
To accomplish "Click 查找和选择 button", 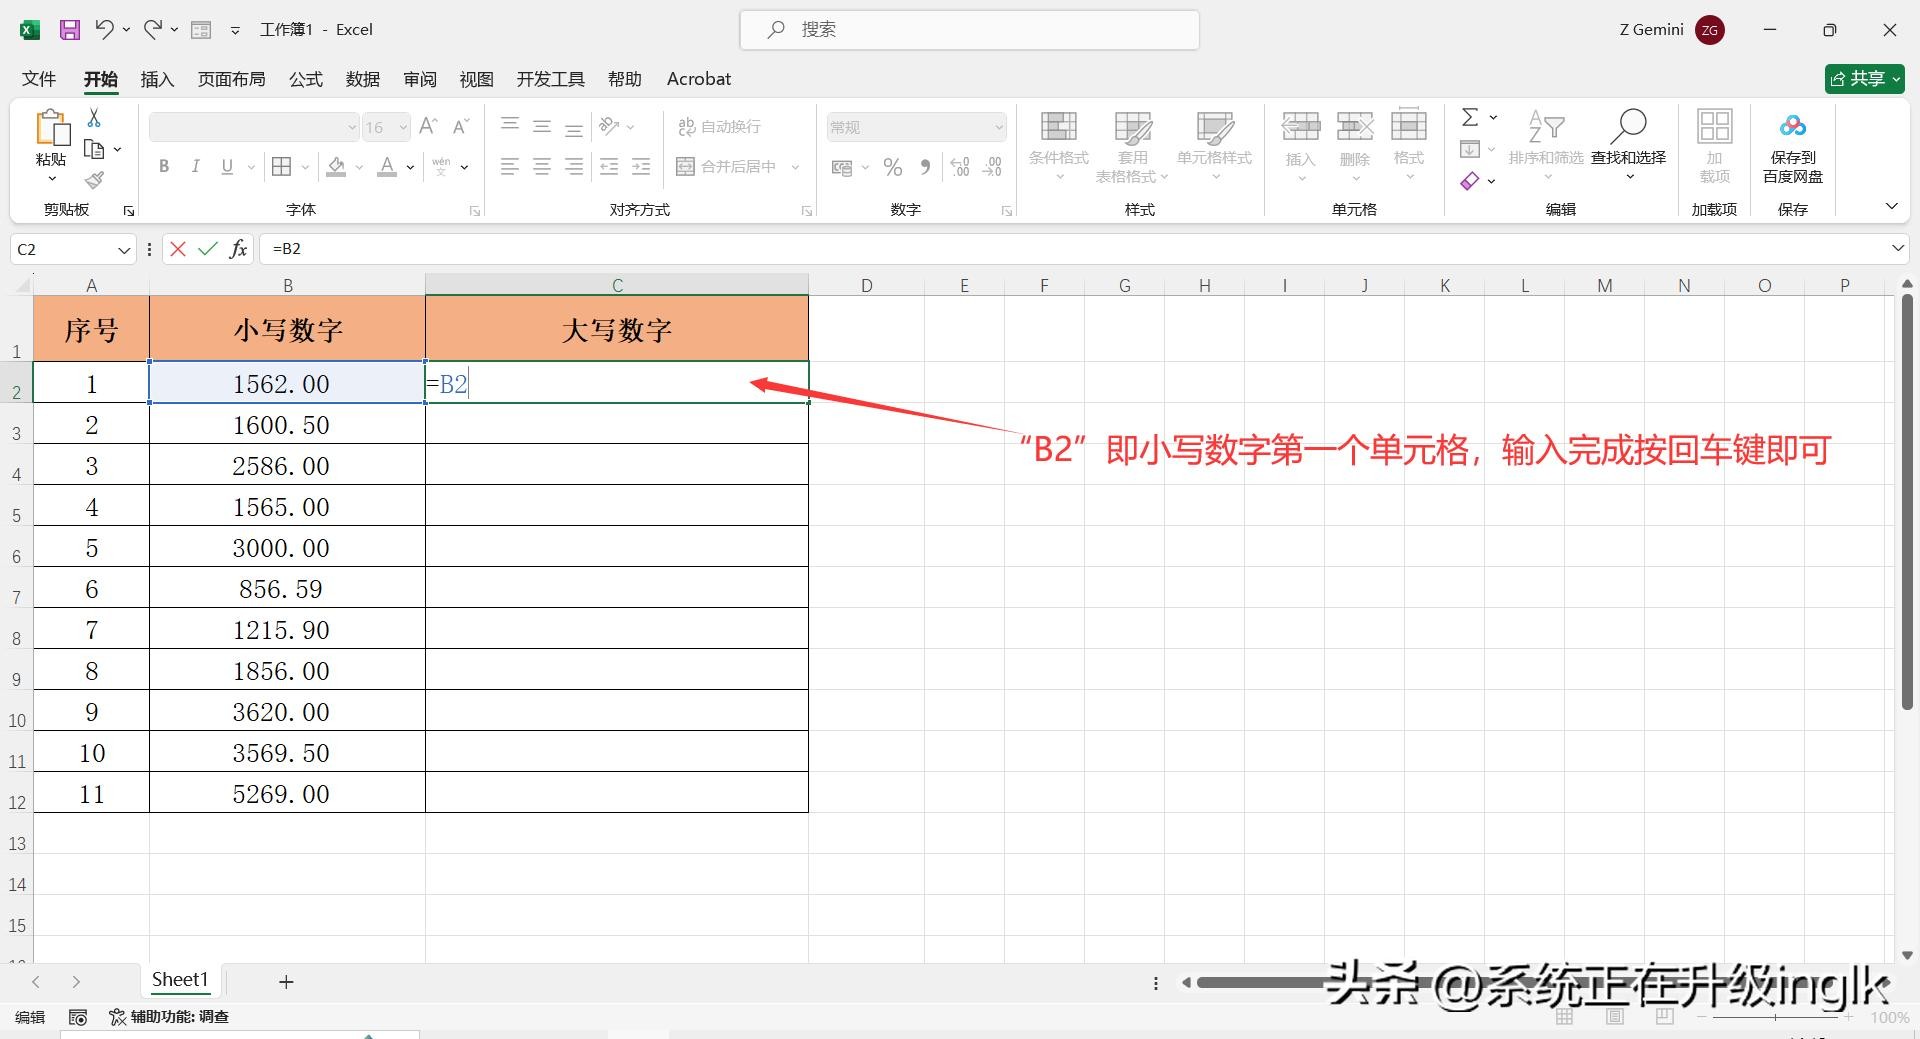I will (x=1628, y=146).
